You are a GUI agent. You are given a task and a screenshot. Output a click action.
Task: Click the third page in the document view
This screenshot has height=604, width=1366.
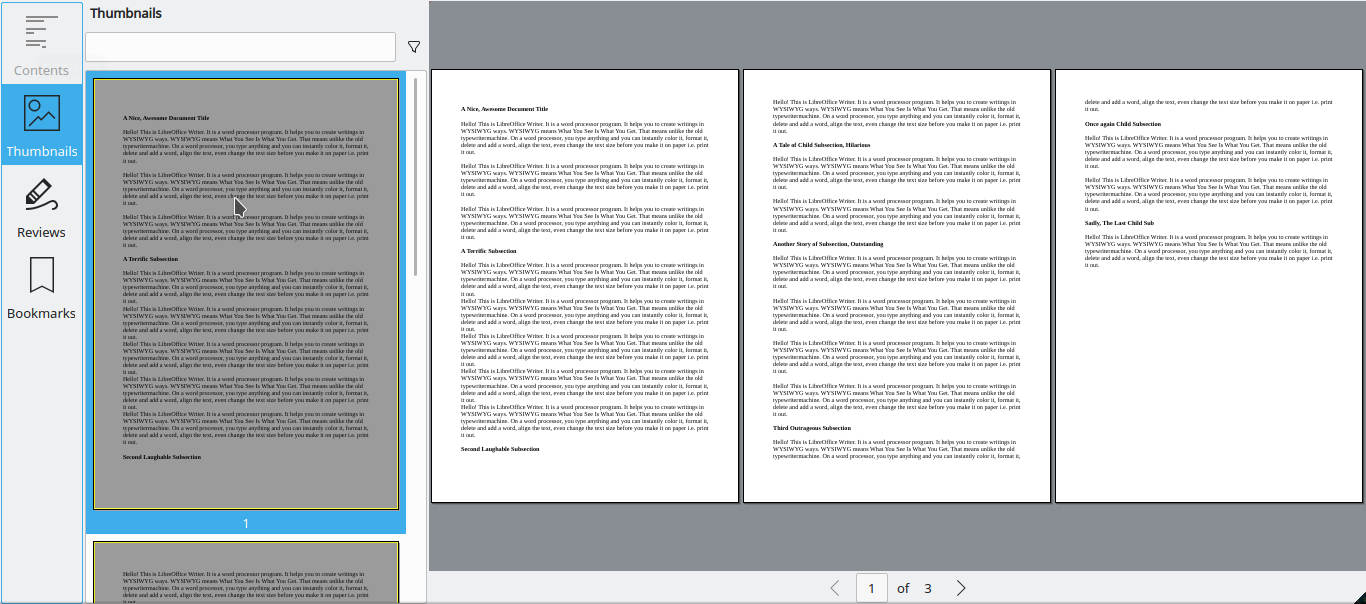tap(1208, 285)
